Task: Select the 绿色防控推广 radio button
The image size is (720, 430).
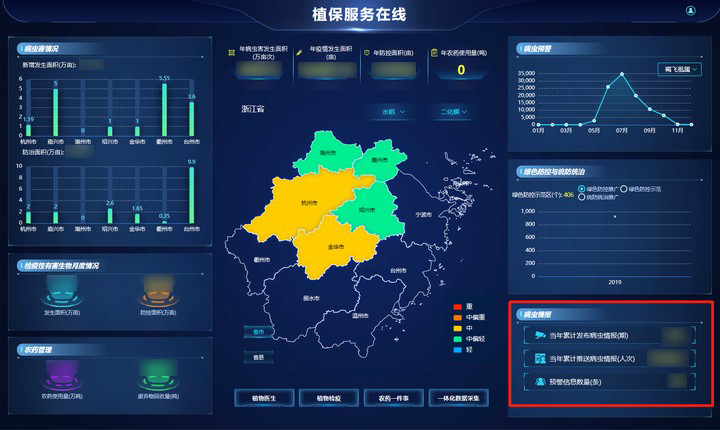Action: tap(582, 188)
